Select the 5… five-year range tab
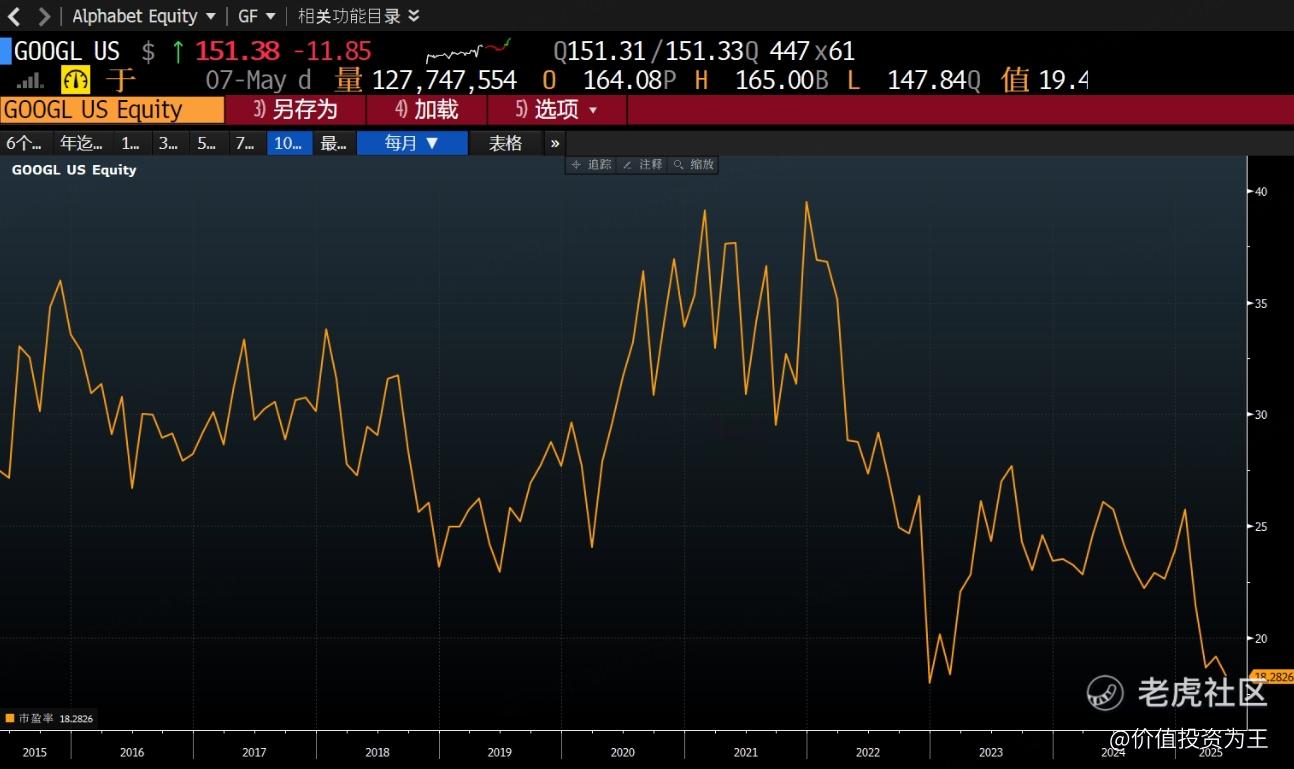 point(206,143)
